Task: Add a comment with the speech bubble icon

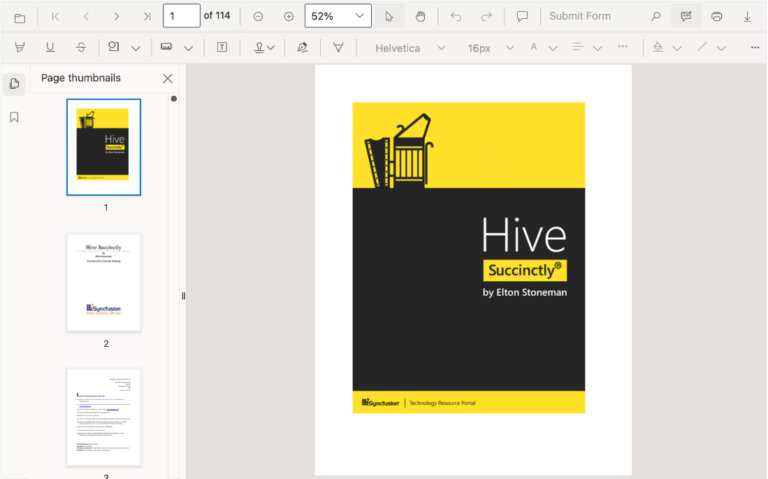Action: coord(522,17)
